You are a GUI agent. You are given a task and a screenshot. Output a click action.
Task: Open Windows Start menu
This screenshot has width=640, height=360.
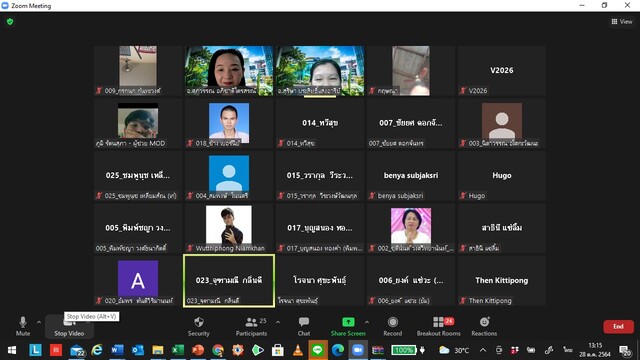12,350
